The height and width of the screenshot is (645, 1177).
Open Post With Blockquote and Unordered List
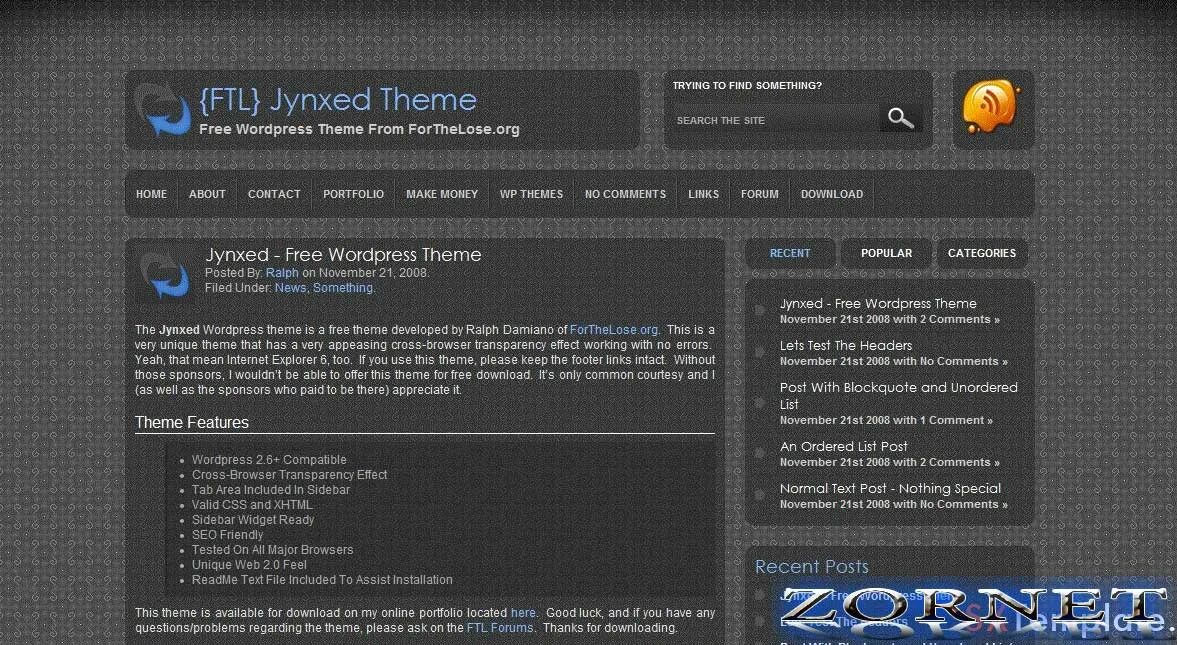pos(899,396)
